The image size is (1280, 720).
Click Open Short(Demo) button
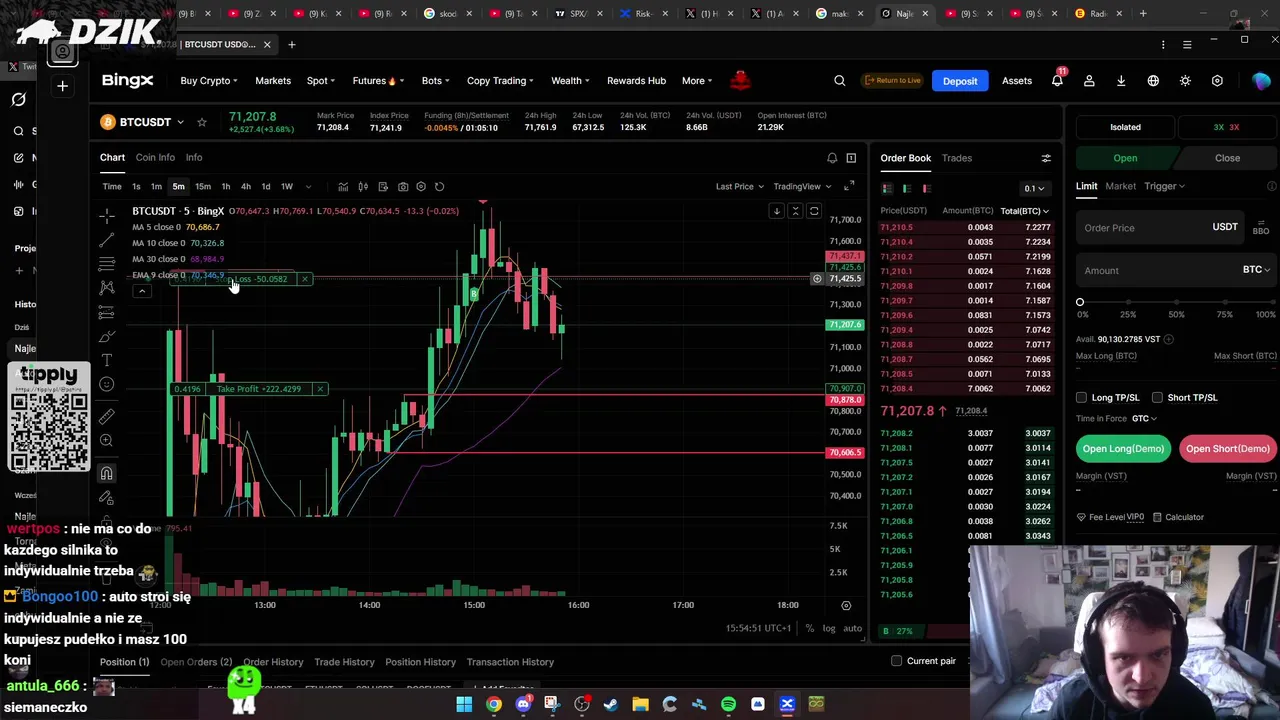pyautogui.click(x=1228, y=449)
